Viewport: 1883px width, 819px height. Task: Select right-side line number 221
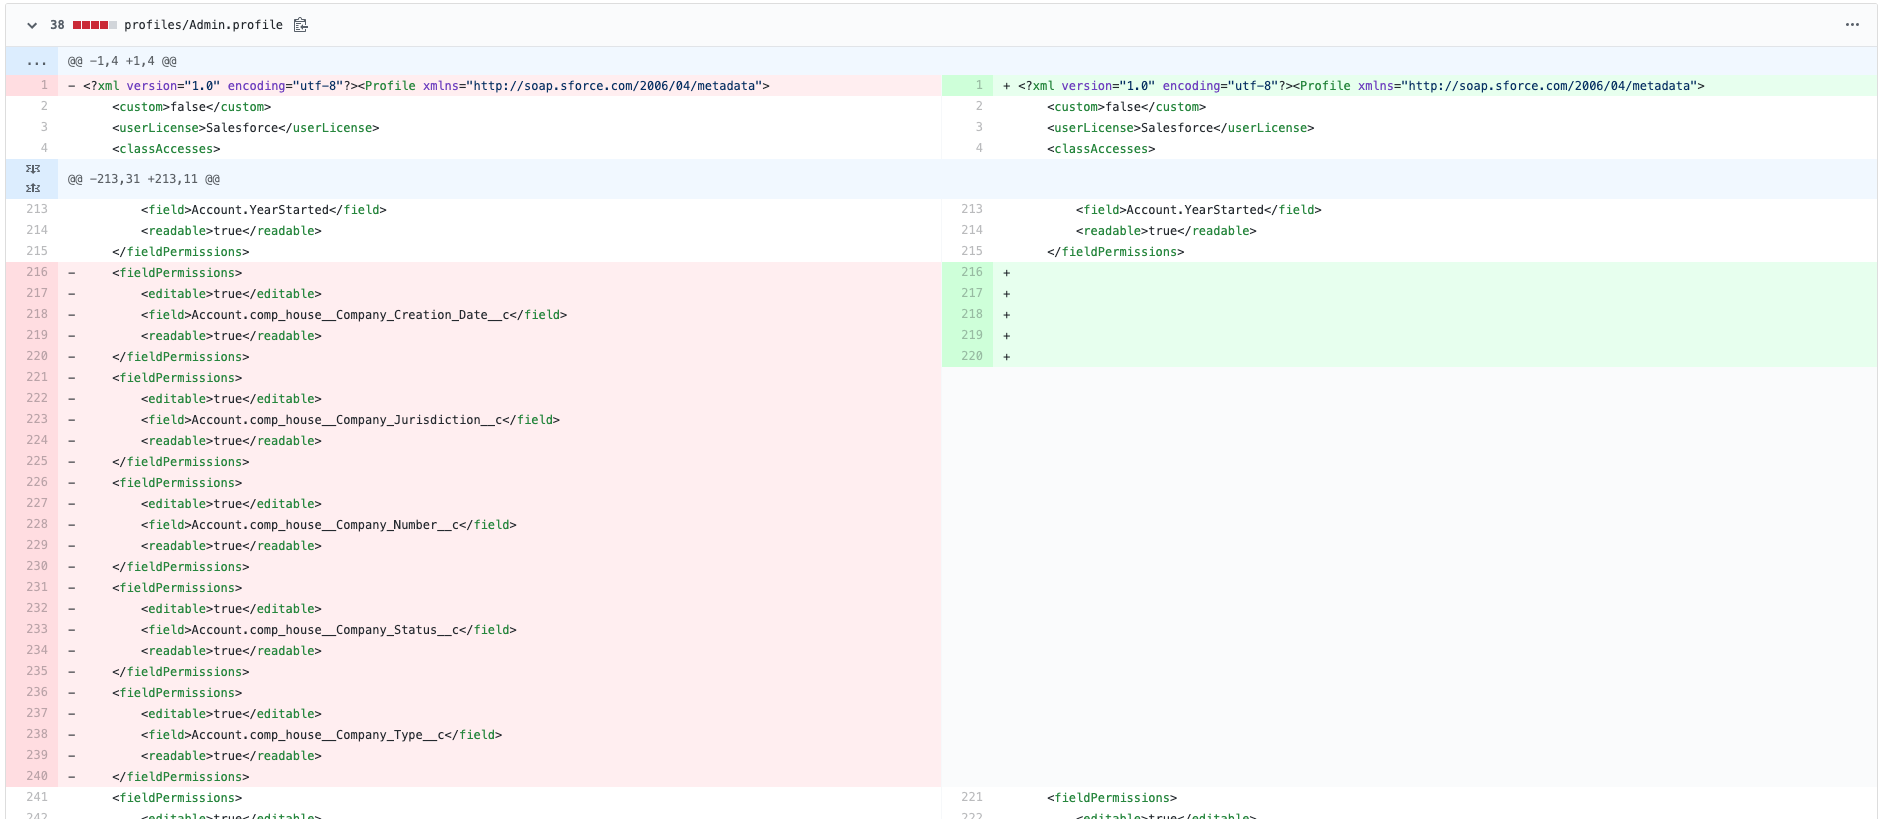(x=971, y=797)
